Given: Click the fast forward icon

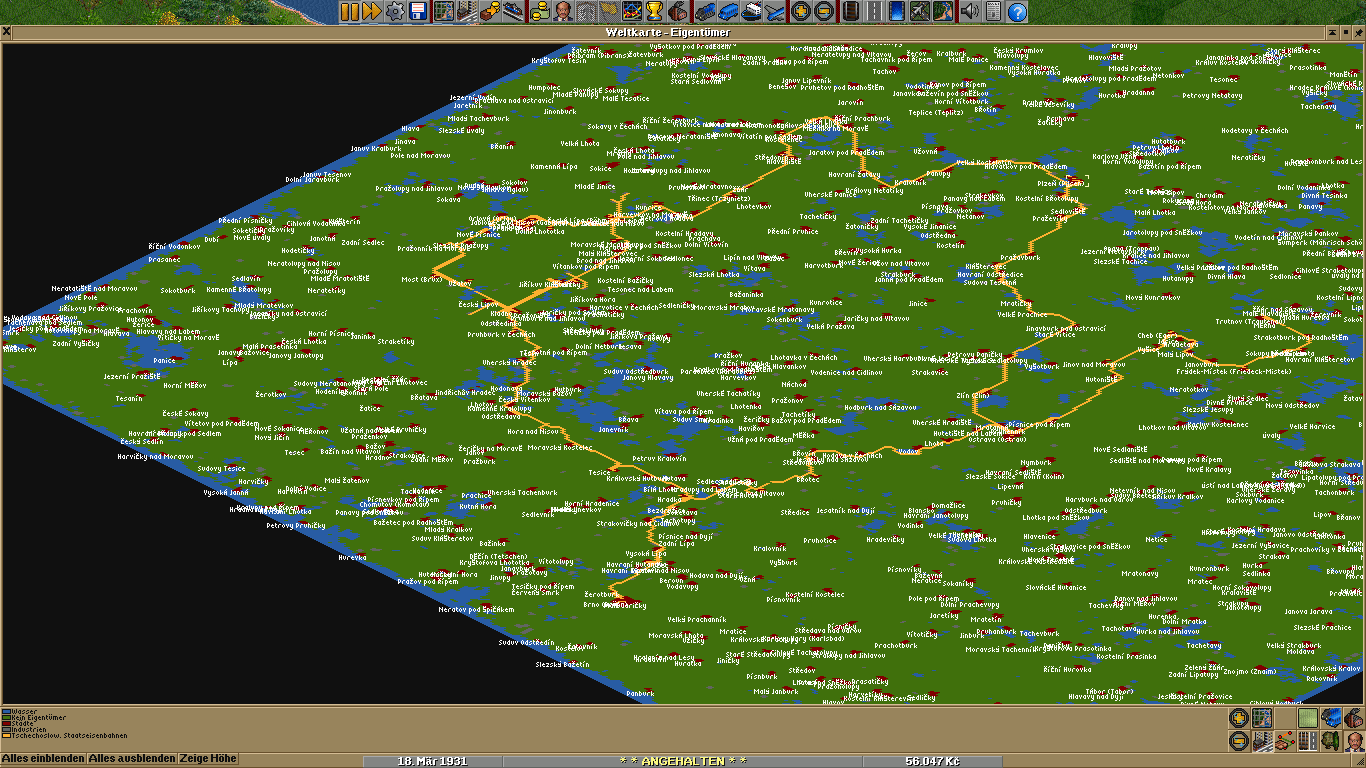Looking at the screenshot, I should coord(372,12).
